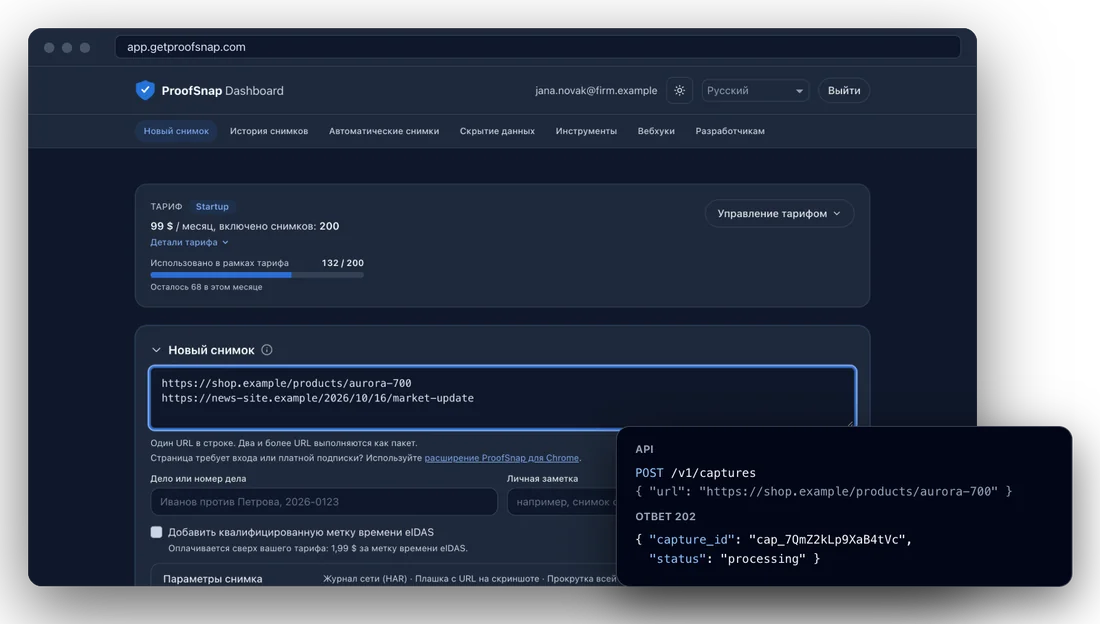Screen dimensions: 1100x624
Task: Click the info icon beside Новый снимок heading
Action: click(x=267, y=350)
